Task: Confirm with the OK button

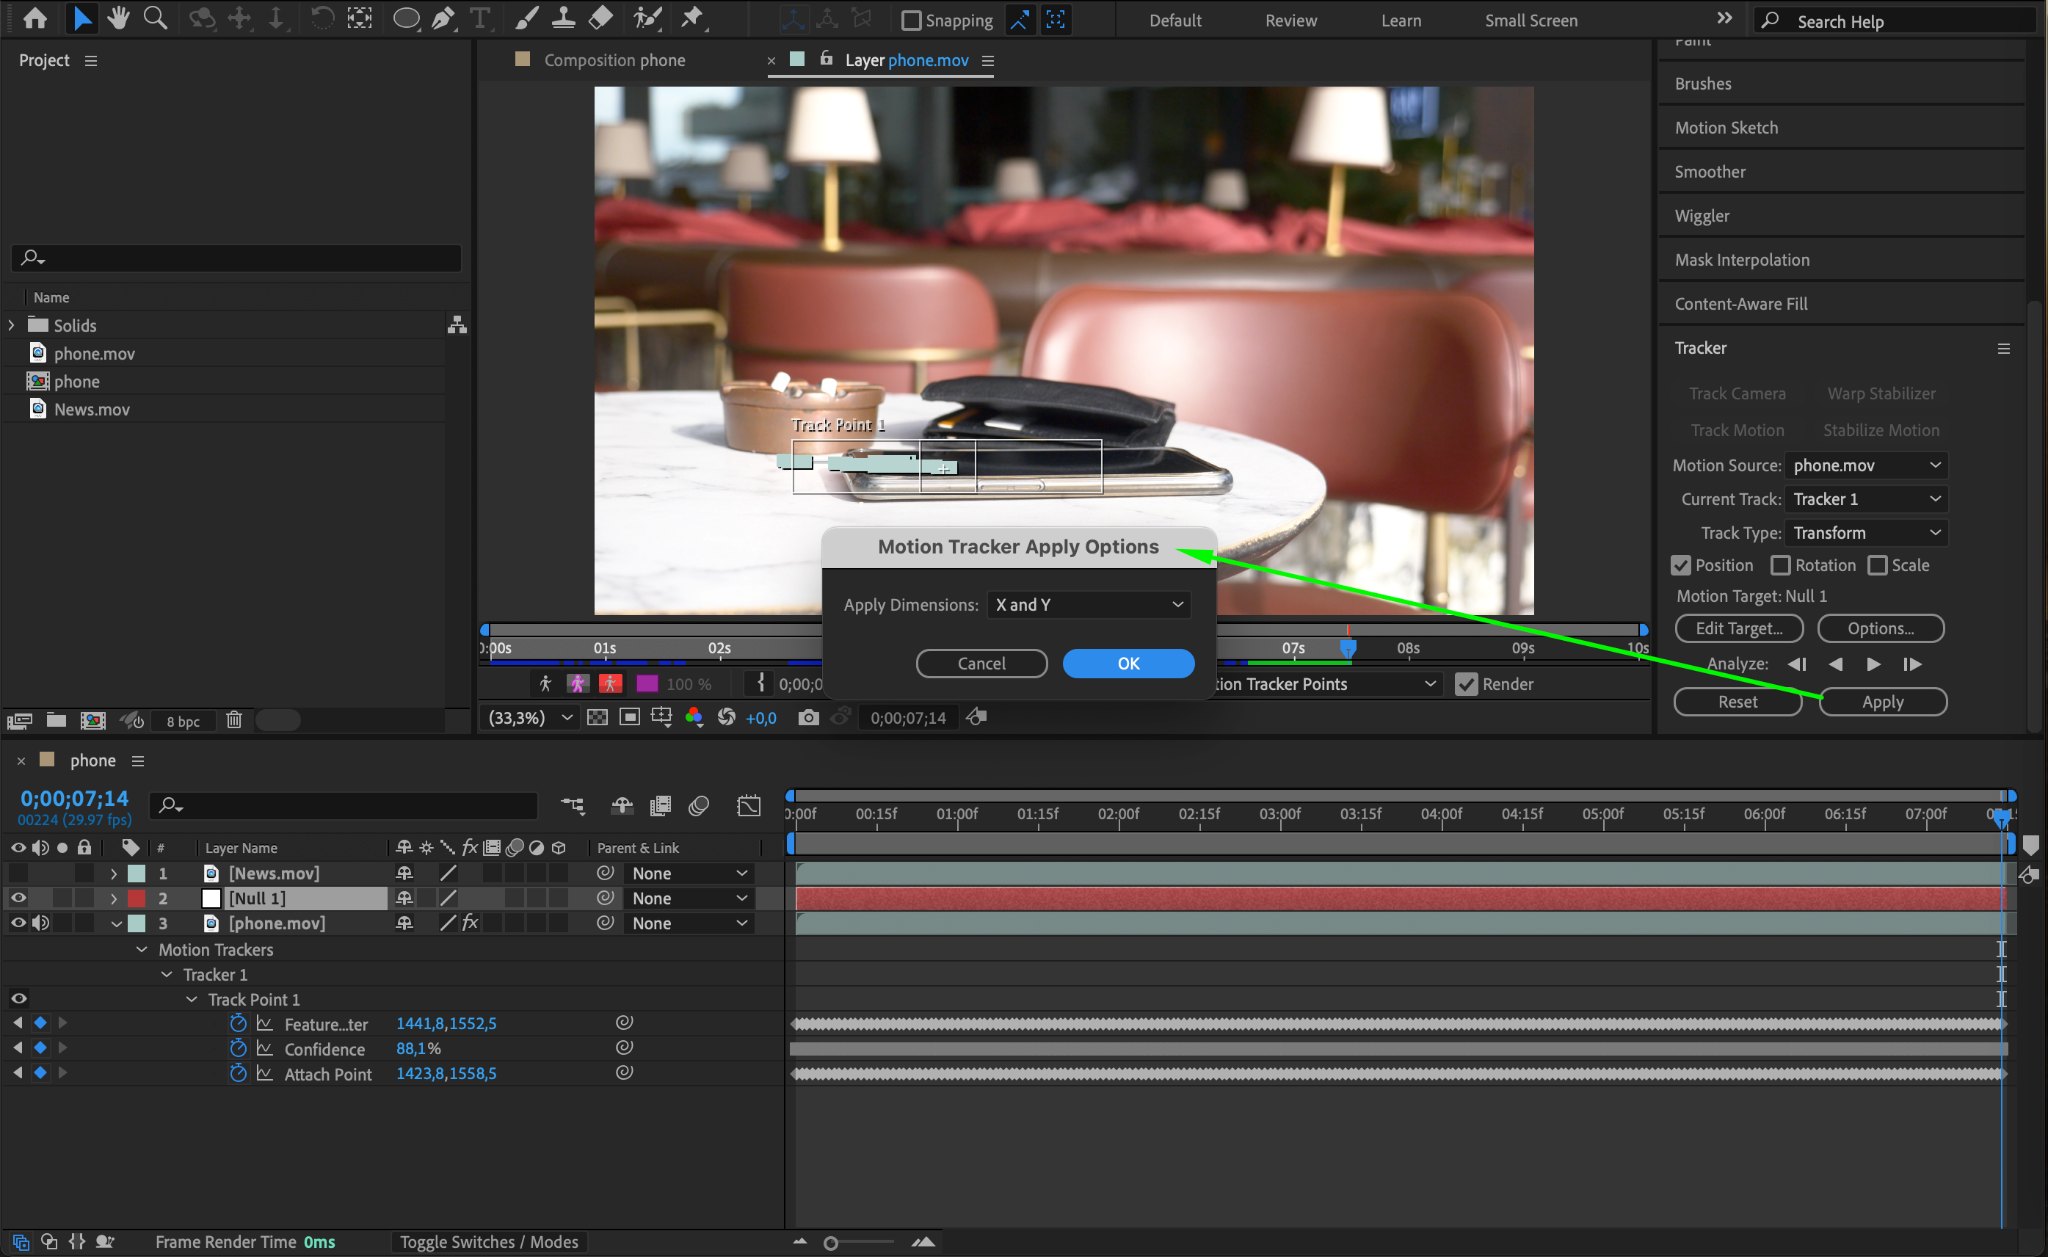Action: [1128, 664]
